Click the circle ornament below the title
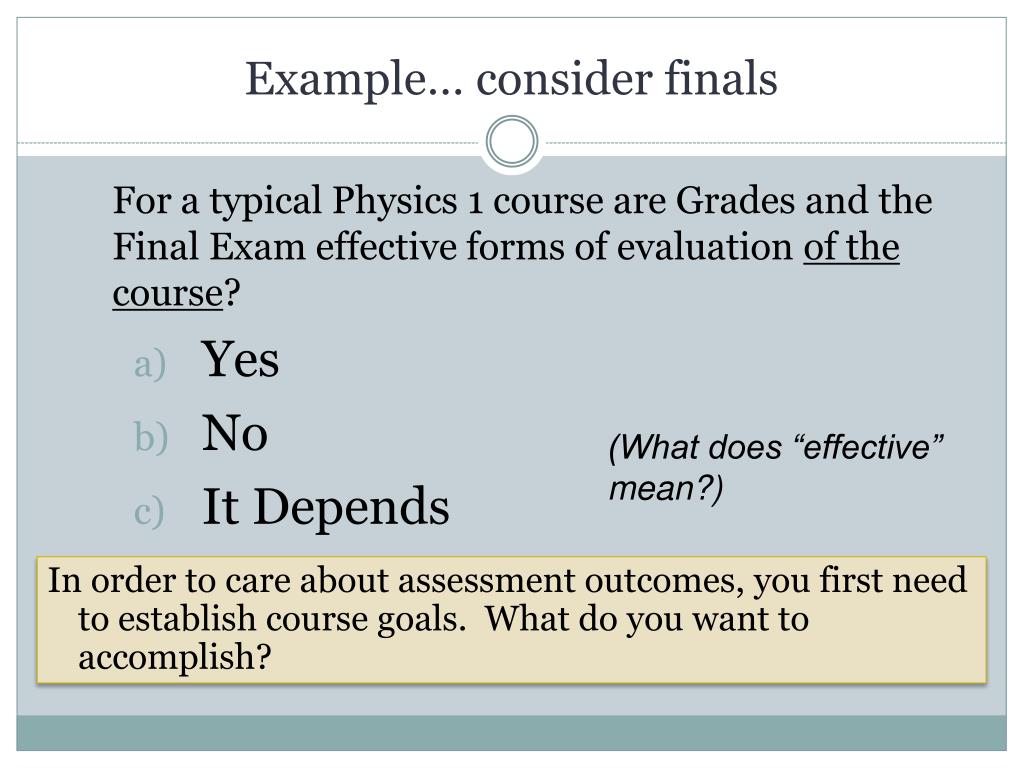The width and height of the screenshot is (1024, 768). point(511,142)
